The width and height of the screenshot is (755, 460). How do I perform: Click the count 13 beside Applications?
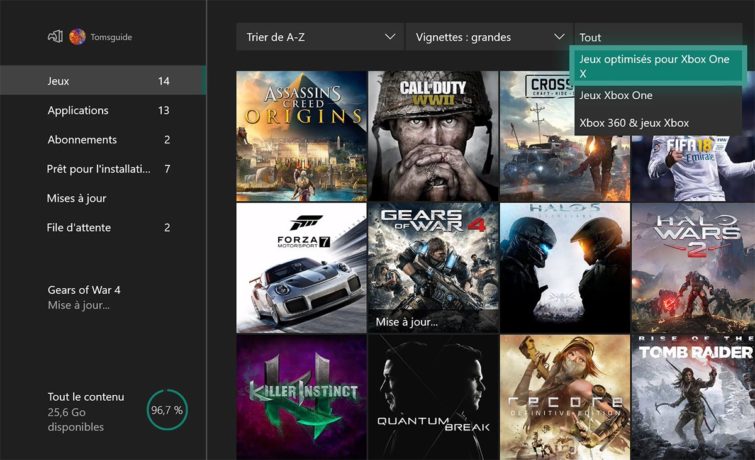(x=164, y=110)
